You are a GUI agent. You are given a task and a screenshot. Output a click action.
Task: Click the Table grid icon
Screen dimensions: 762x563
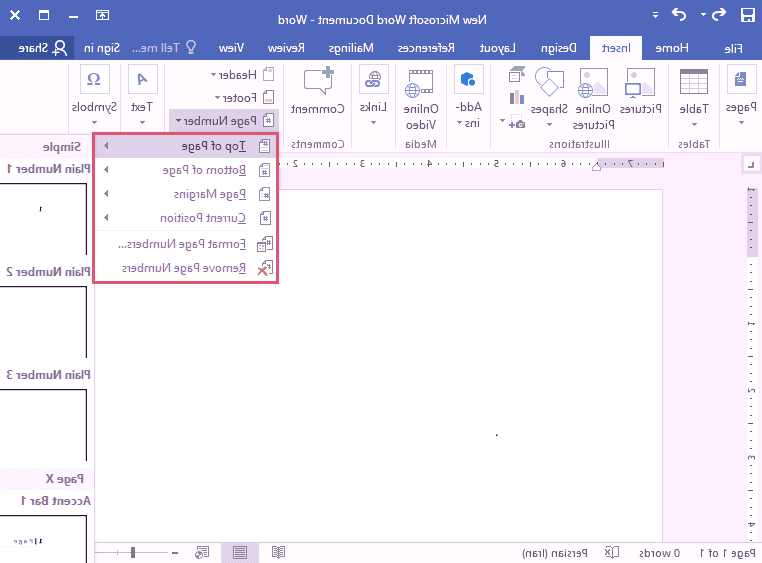click(694, 81)
